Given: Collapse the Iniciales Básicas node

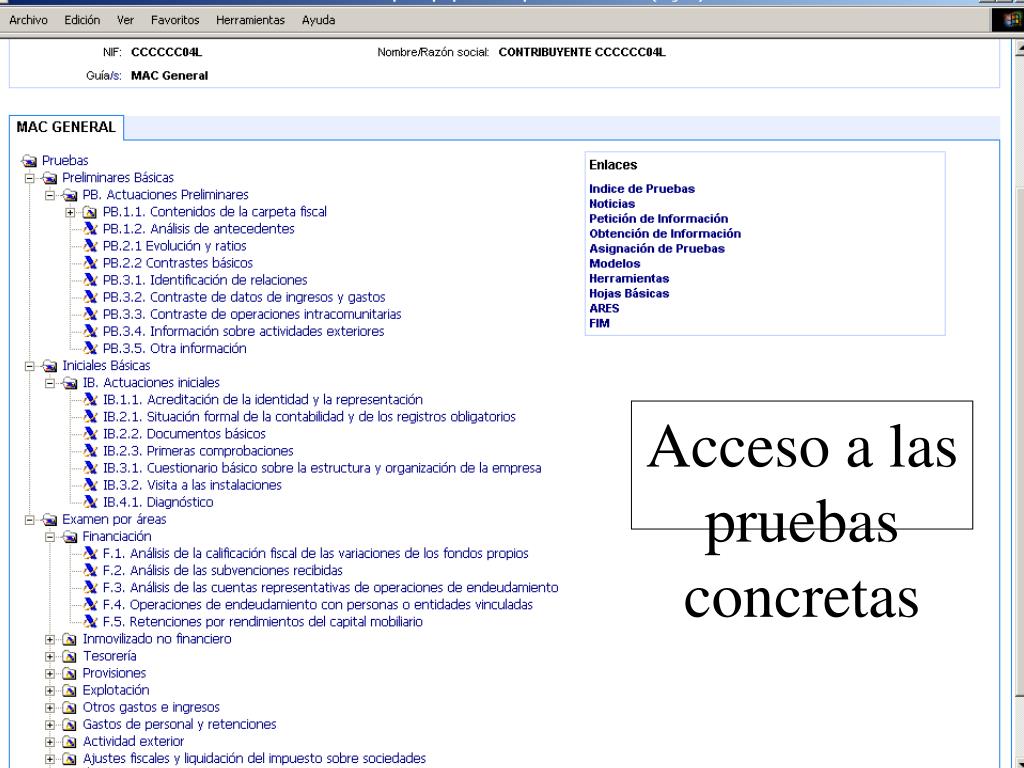Looking at the screenshot, I should tap(29, 366).
